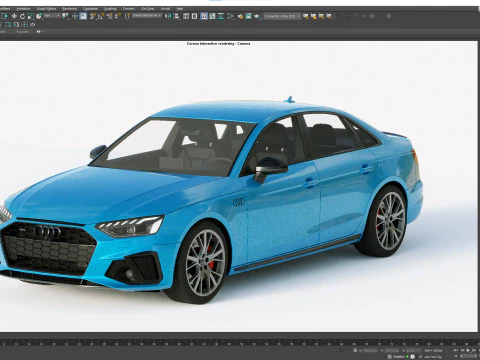Click the Z coordinate input field

point(413,350)
